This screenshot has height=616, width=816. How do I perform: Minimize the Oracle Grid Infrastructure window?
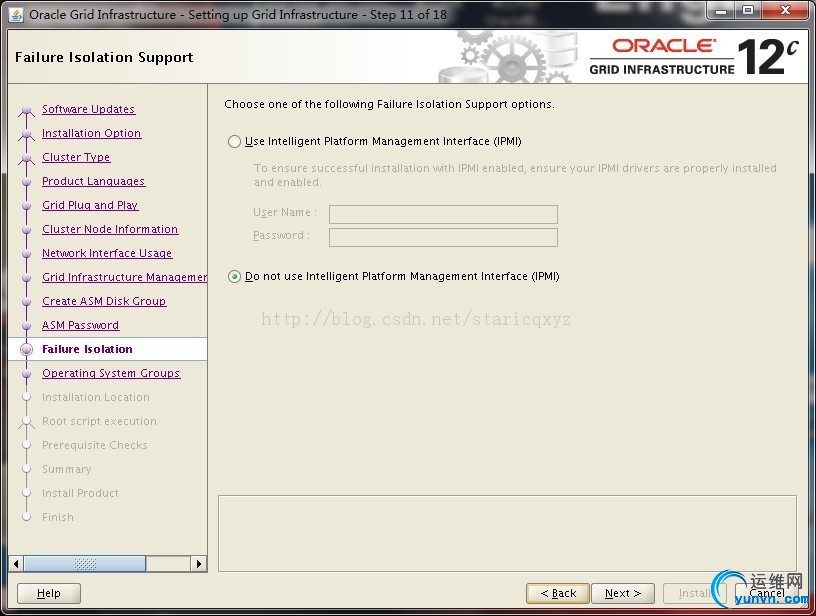721,10
